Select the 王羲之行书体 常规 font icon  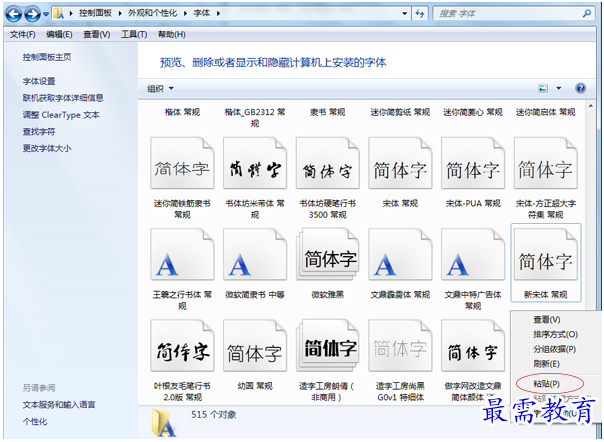182,254
